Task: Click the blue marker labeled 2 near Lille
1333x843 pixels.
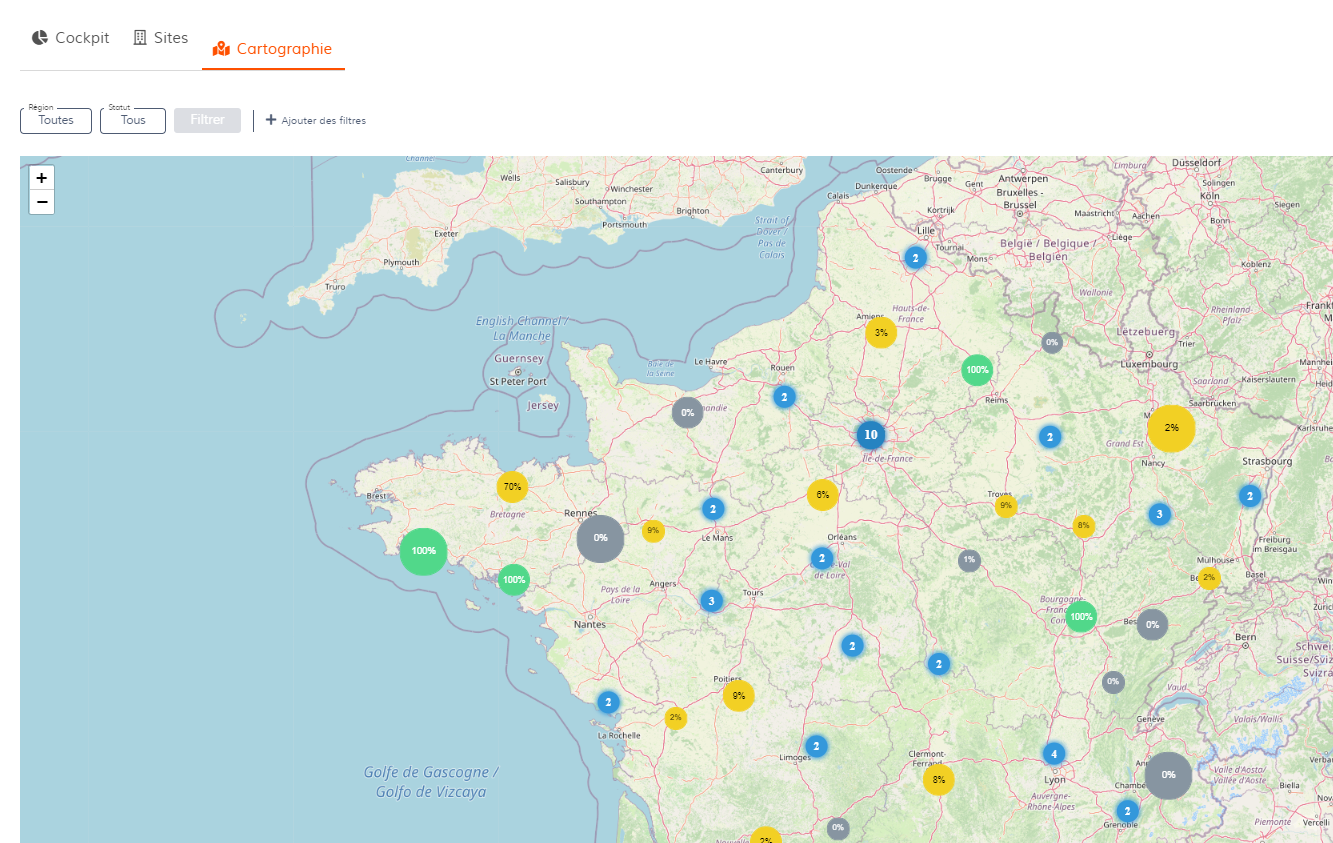Action: click(915, 257)
